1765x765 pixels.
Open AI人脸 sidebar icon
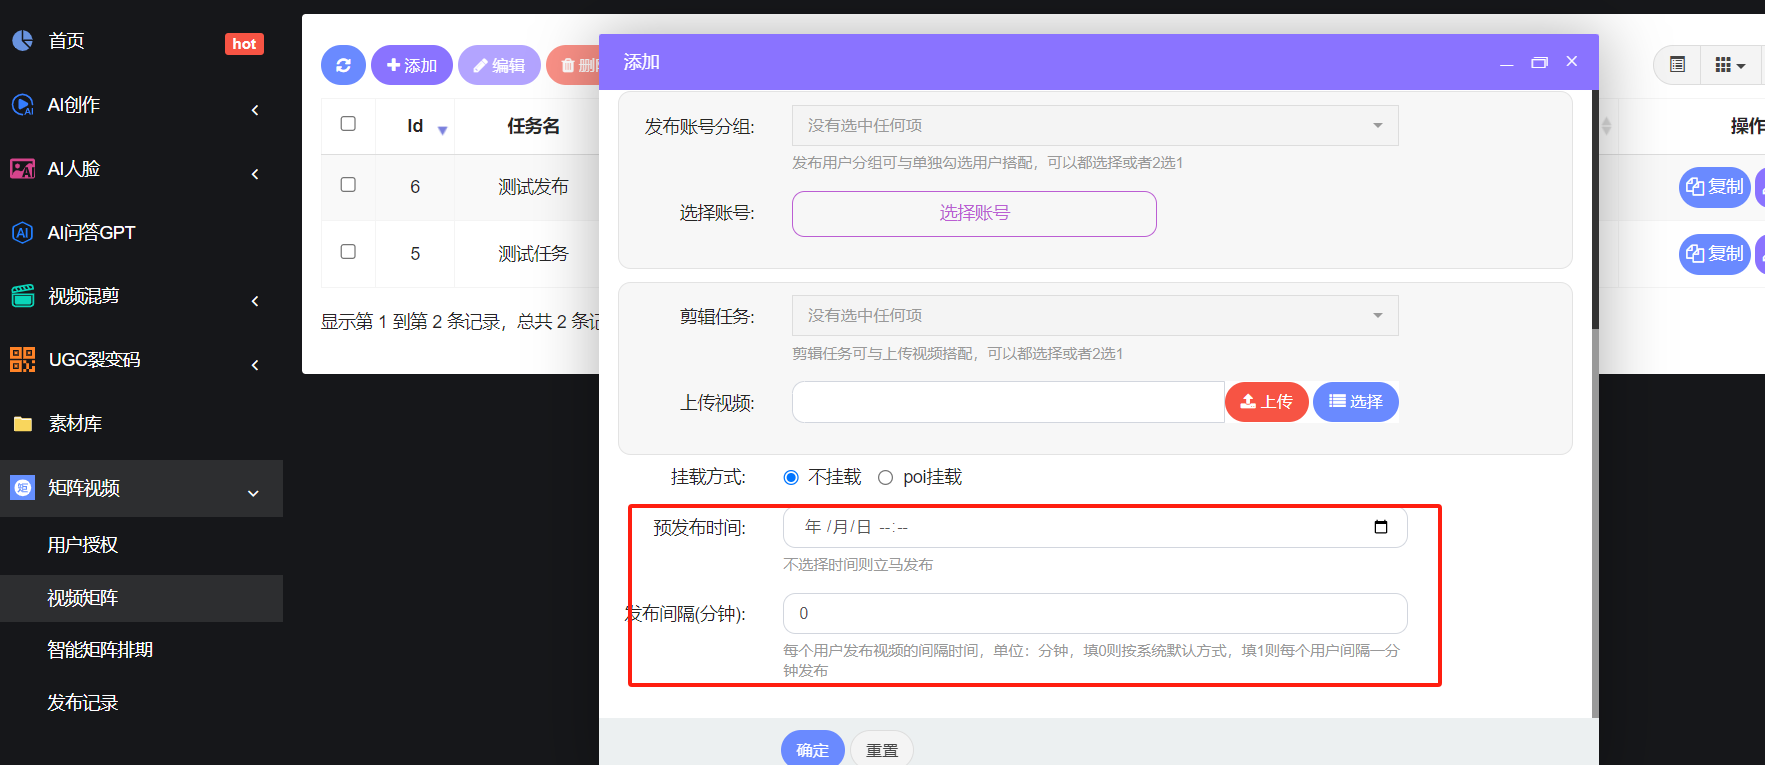click(22, 169)
